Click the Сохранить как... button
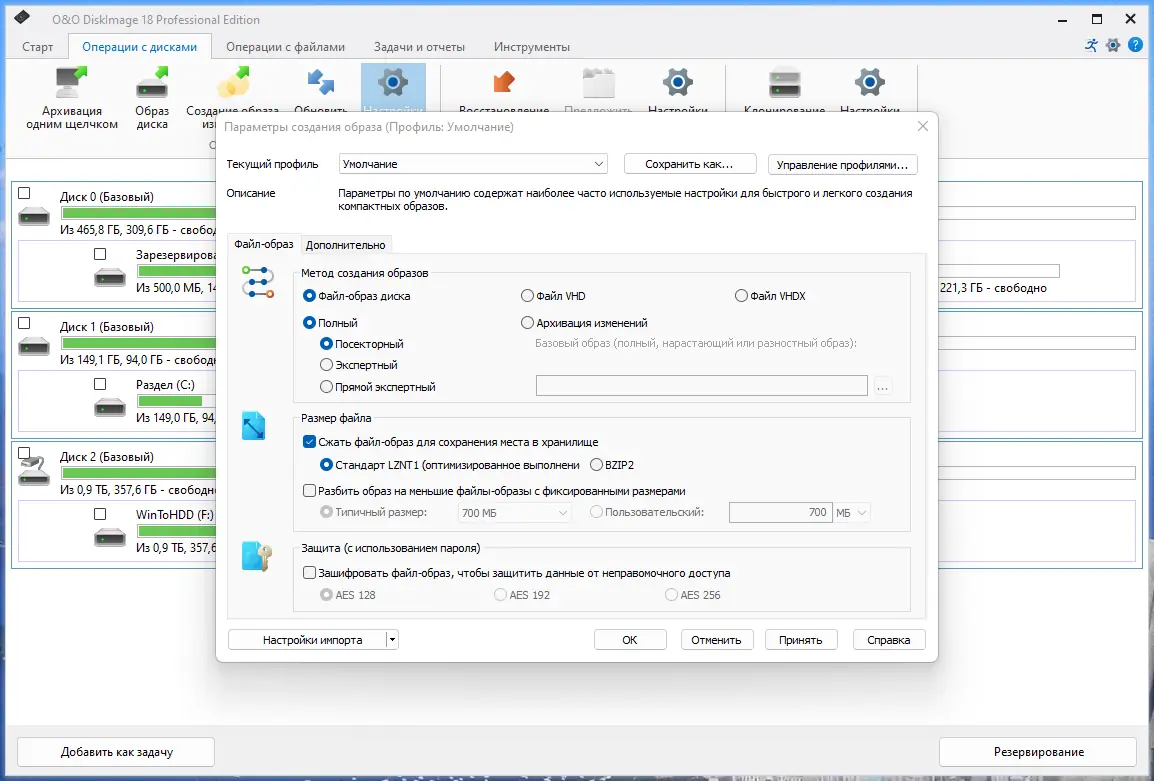Image resolution: width=1154 pixels, height=781 pixels. click(x=690, y=164)
